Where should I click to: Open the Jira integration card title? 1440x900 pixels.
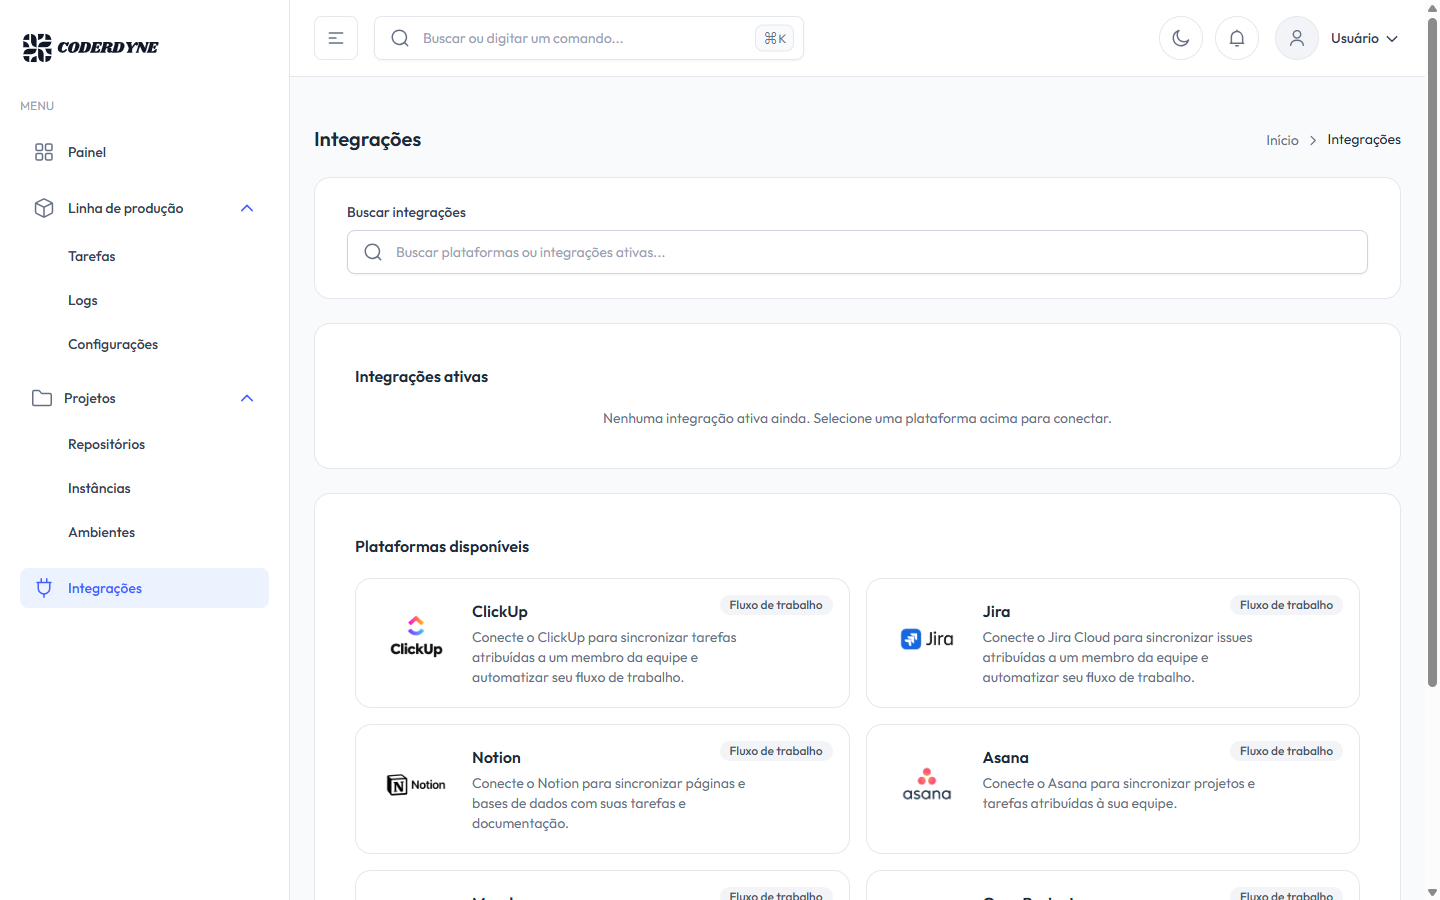pyautogui.click(x=996, y=611)
